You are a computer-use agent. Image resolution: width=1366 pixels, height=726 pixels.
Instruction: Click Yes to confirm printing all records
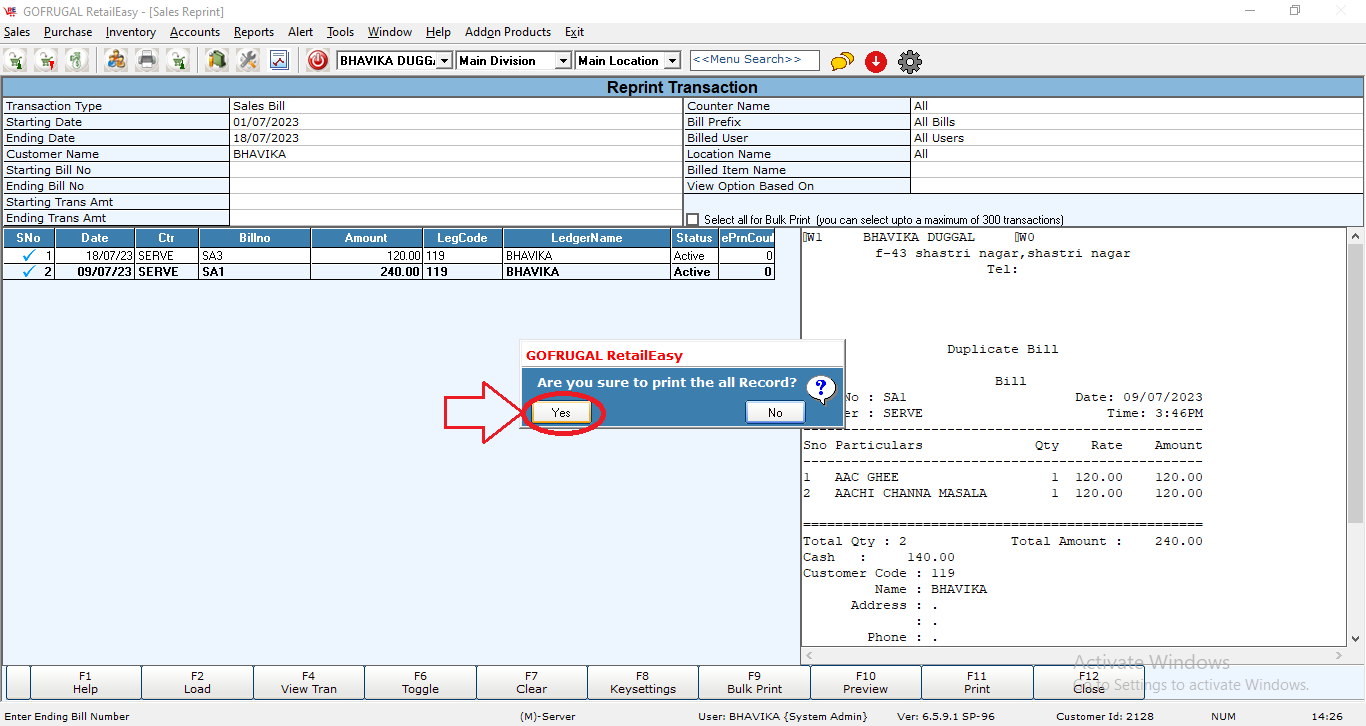561,412
